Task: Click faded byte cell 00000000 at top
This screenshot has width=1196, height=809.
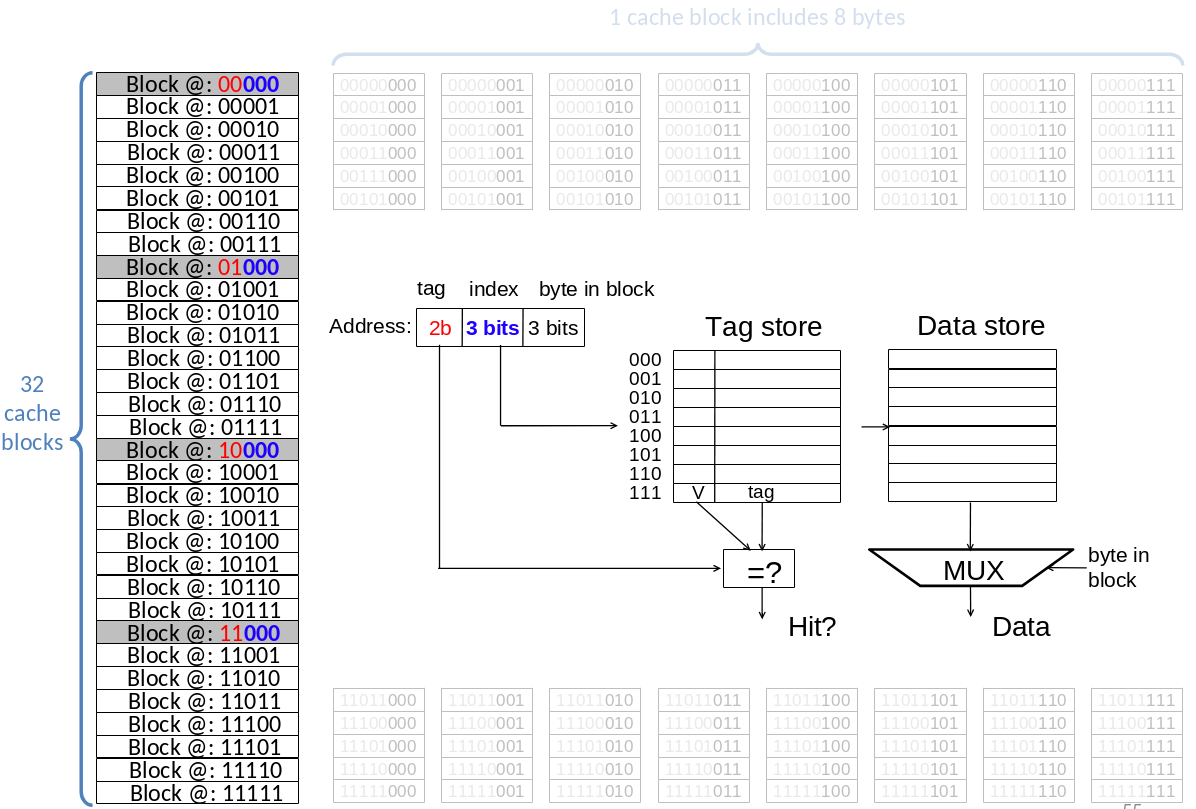Action: pyautogui.click(x=379, y=85)
